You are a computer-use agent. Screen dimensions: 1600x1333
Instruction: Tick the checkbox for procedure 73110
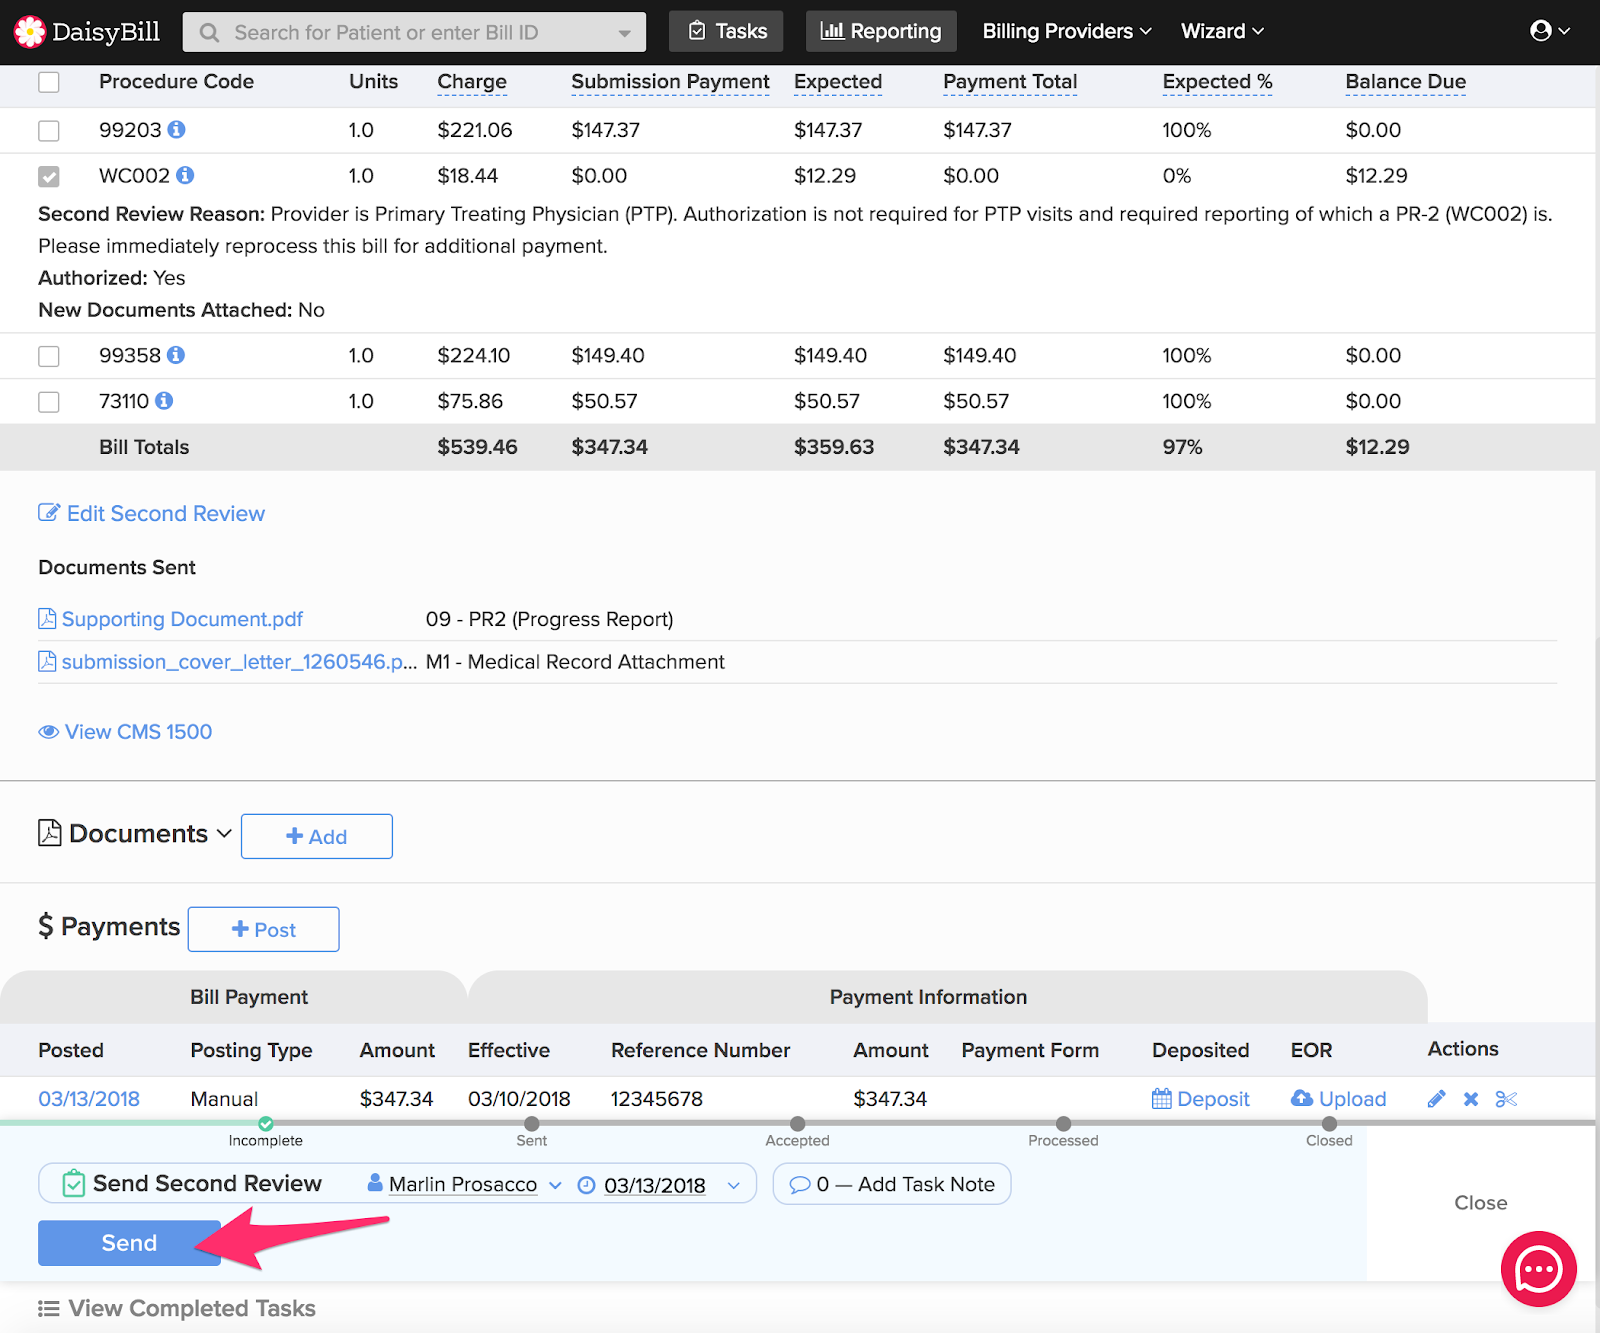49,402
